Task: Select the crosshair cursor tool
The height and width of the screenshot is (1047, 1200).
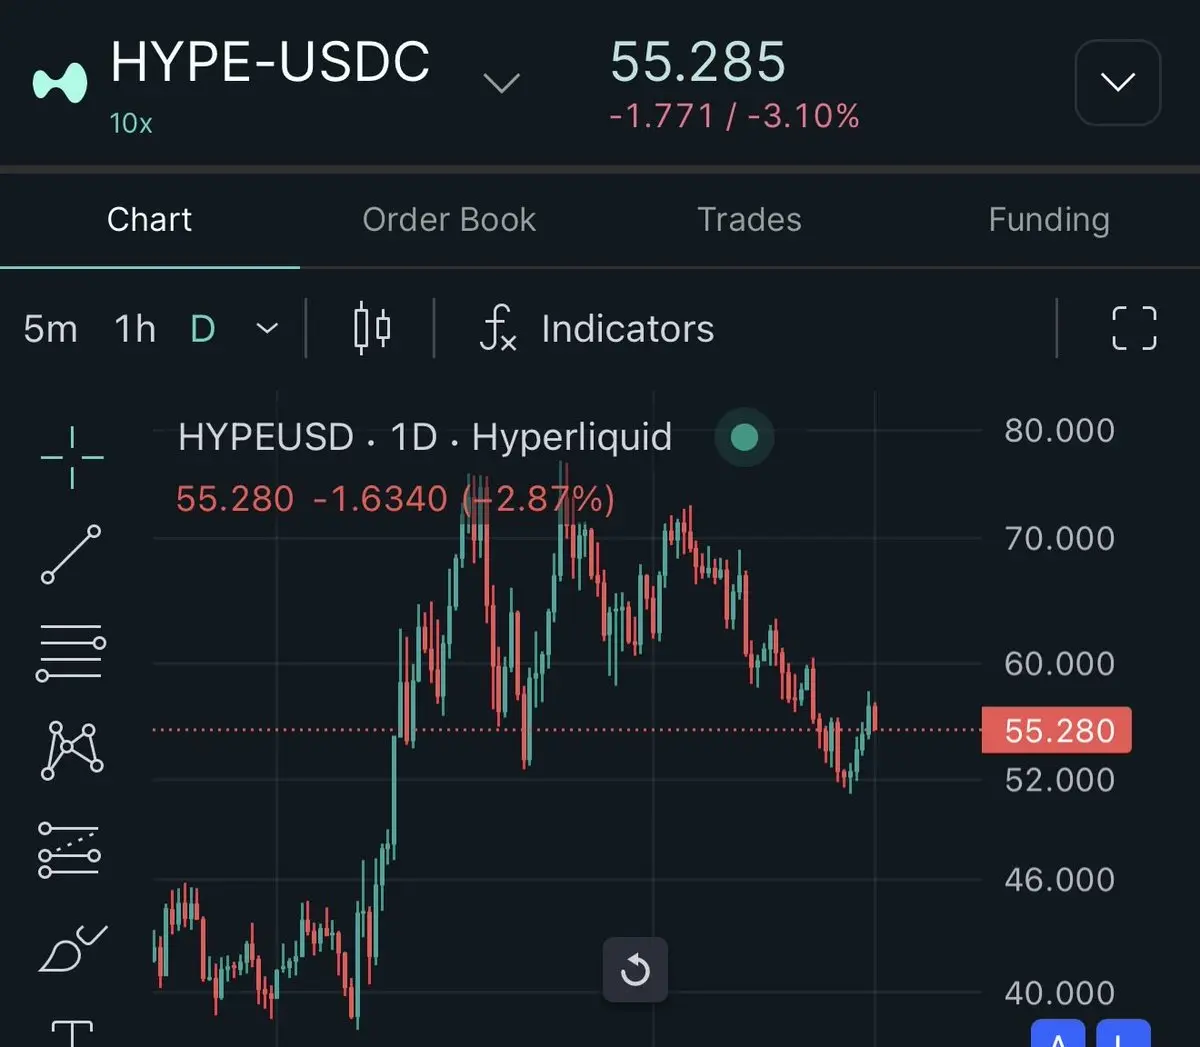Action: point(72,457)
